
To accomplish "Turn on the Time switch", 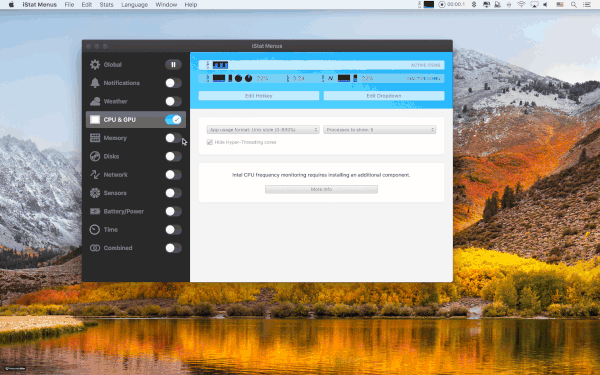I will 173,230.
